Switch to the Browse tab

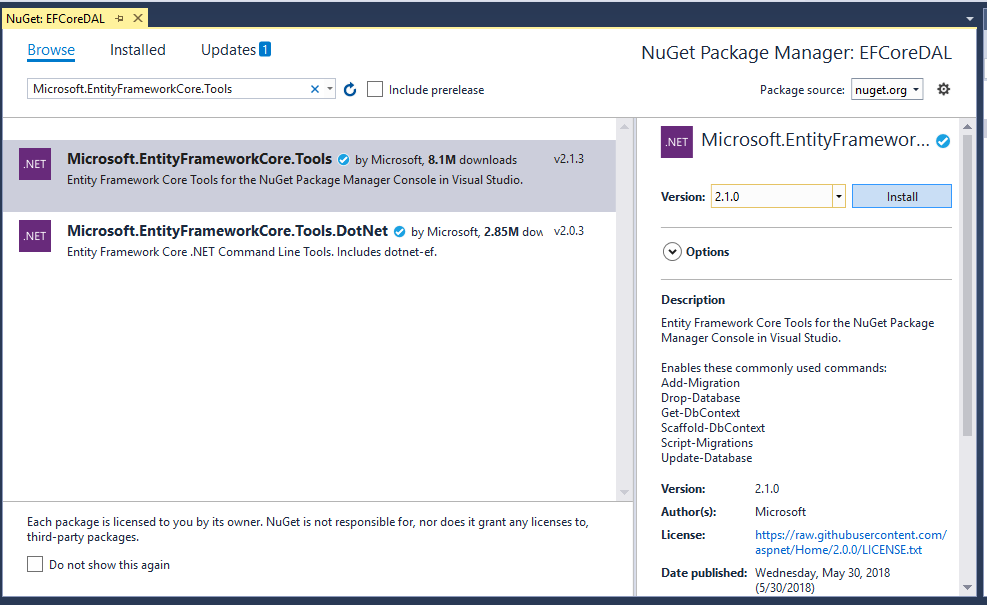(51, 50)
